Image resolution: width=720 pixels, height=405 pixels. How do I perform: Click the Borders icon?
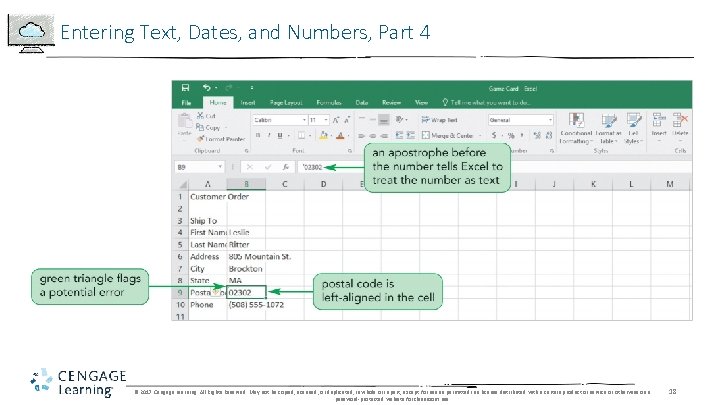pyautogui.click(x=302, y=135)
